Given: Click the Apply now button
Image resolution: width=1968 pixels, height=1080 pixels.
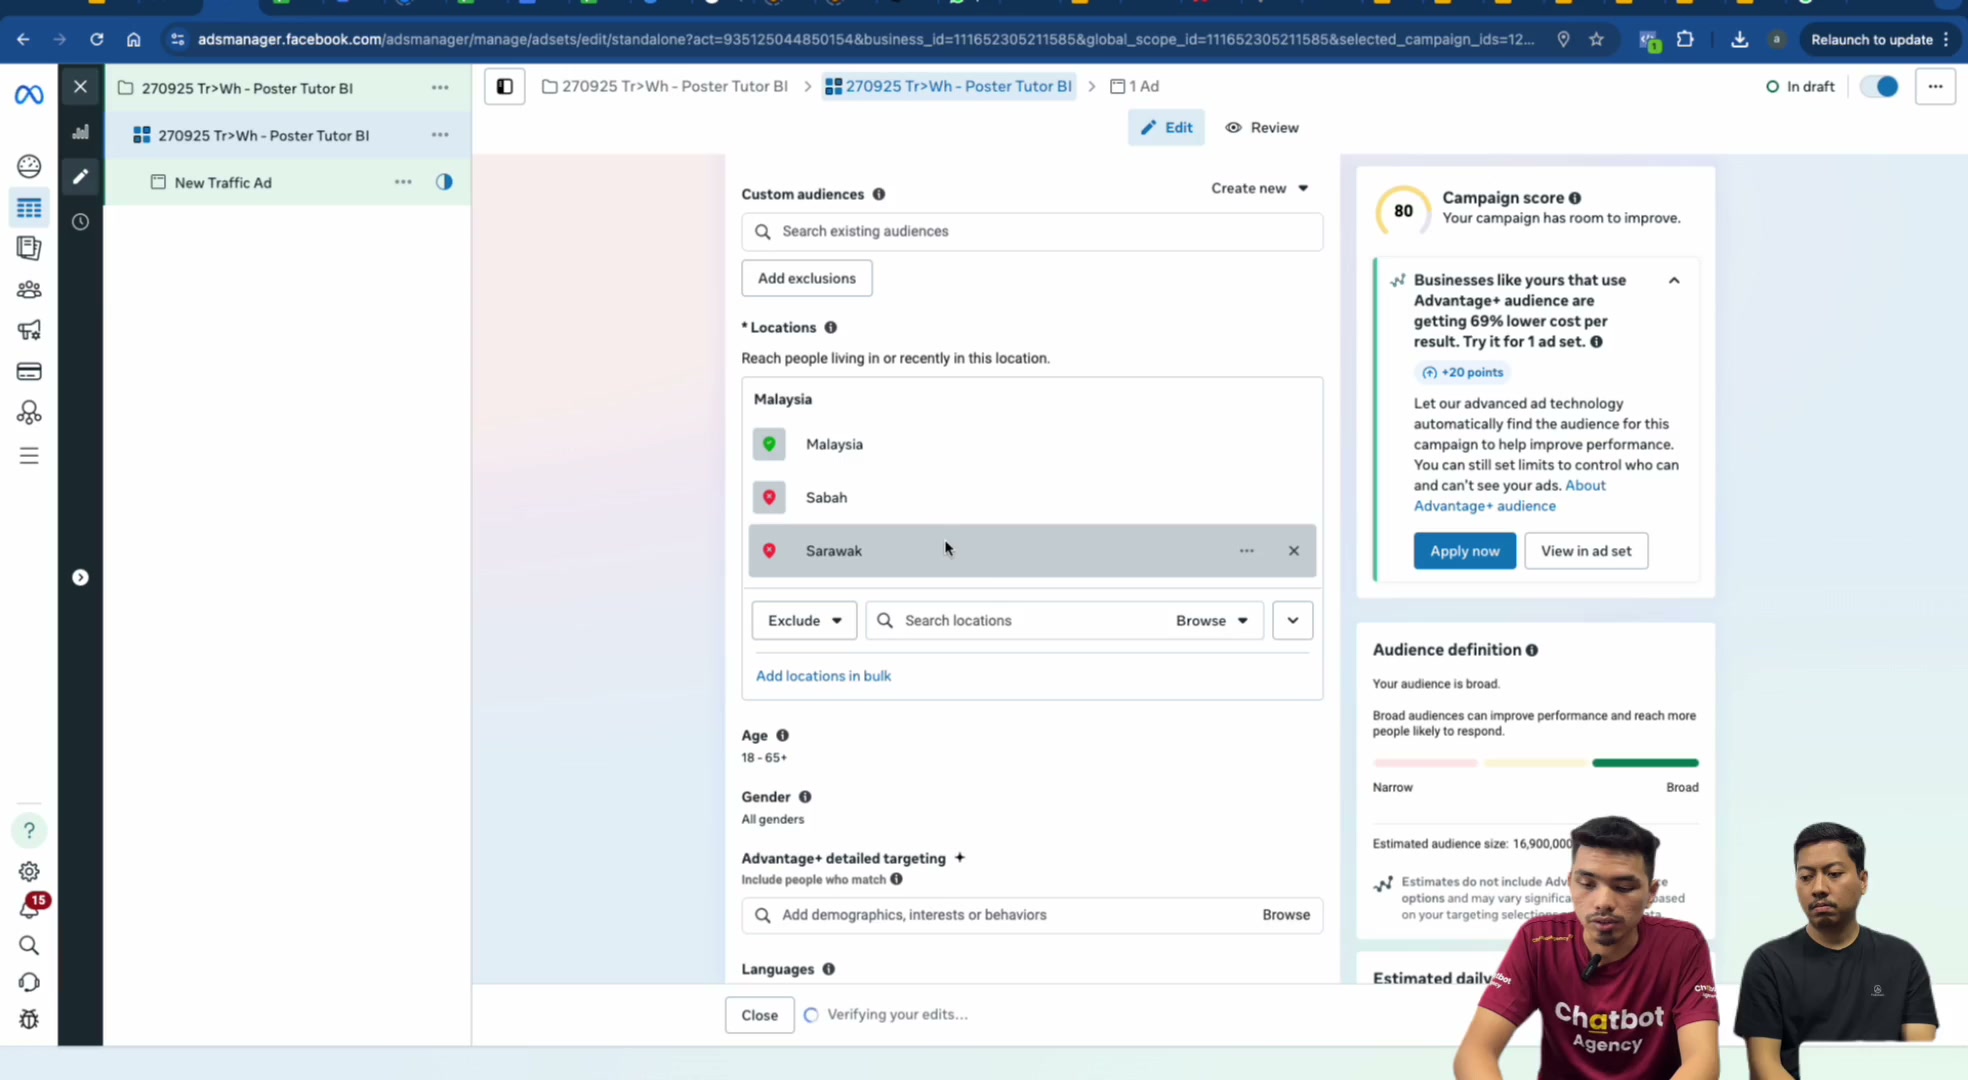Looking at the screenshot, I should [1464, 551].
